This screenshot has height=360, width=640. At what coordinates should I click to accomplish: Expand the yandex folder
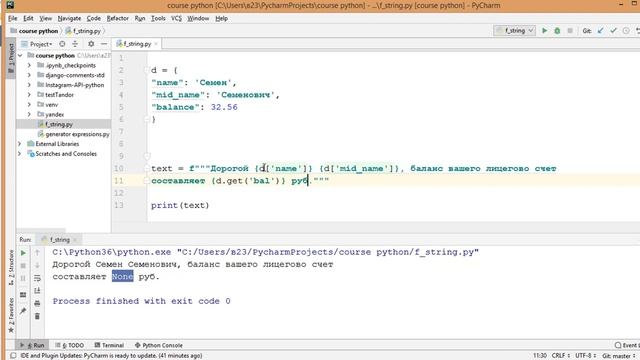29,114
